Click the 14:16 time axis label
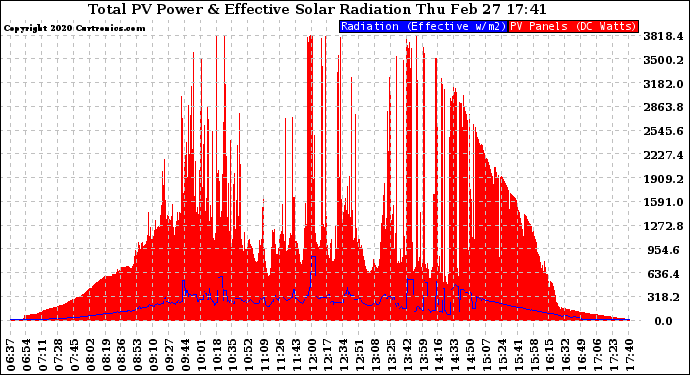Screen dimensions: 690x375 click(439, 355)
